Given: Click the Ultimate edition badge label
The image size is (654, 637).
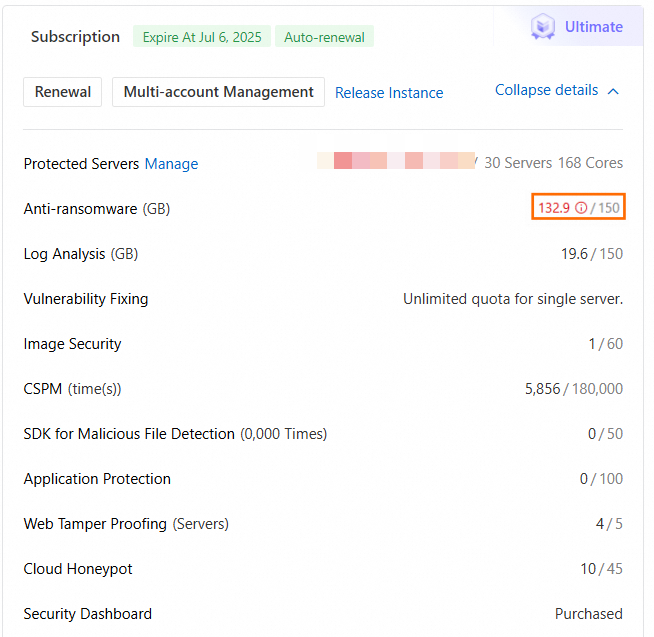Looking at the screenshot, I should [593, 27].
